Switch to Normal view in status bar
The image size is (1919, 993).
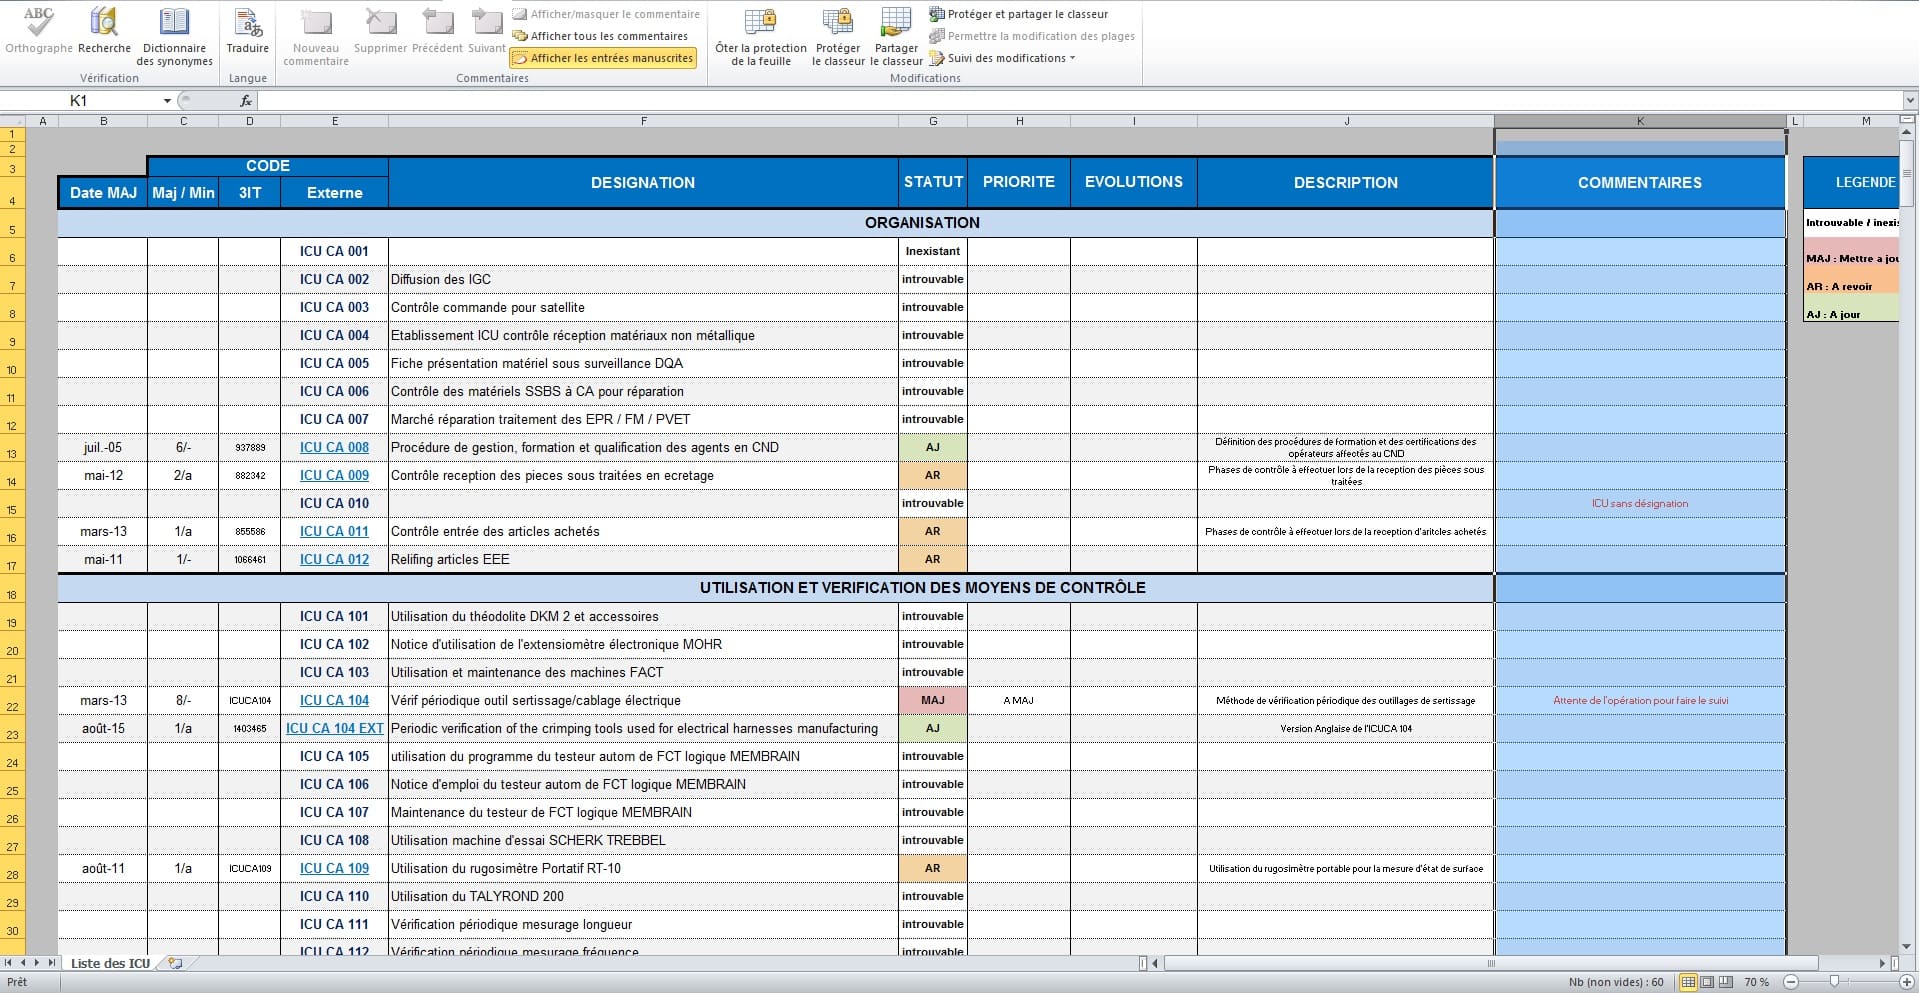[x=1688, y=982]
